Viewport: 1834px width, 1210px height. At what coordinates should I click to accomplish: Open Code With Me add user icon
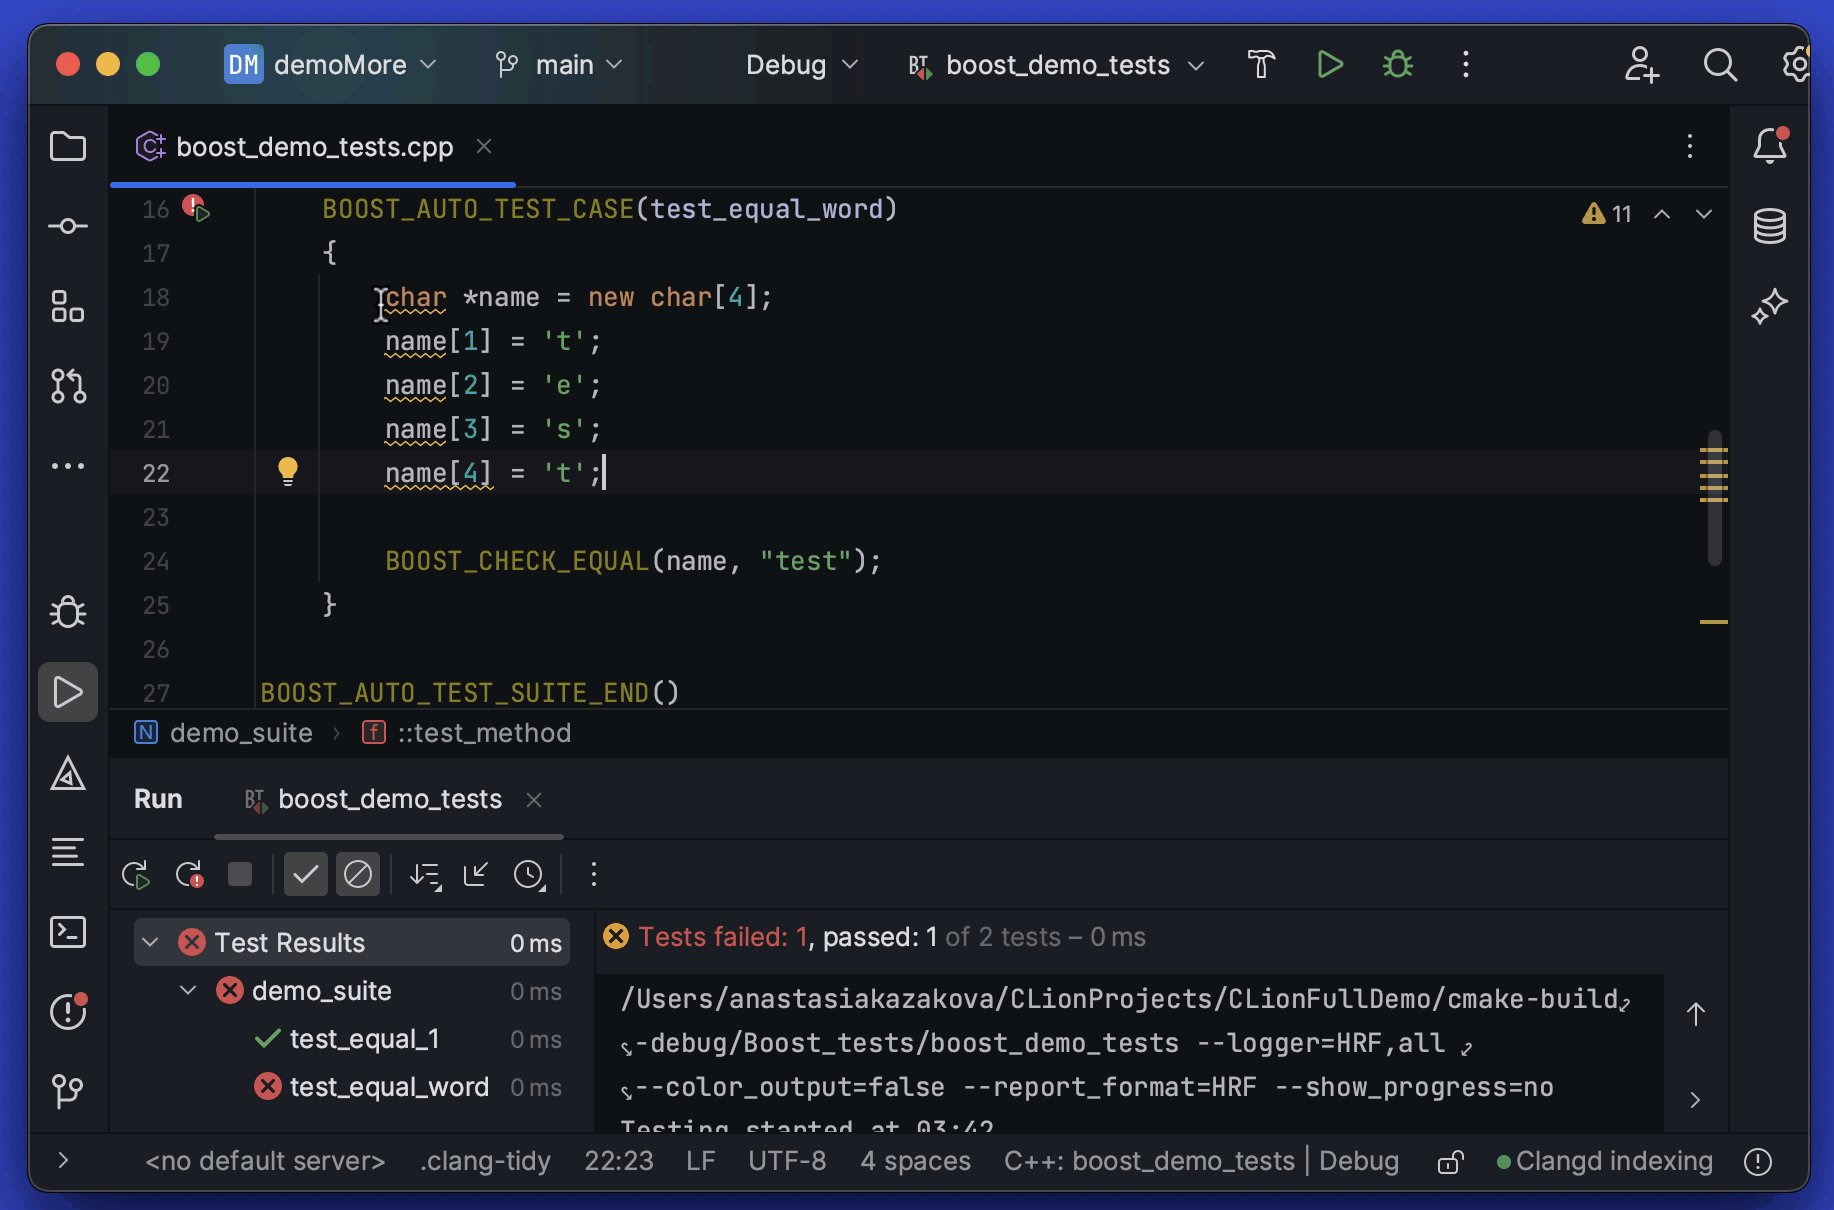pos(1642,65)
